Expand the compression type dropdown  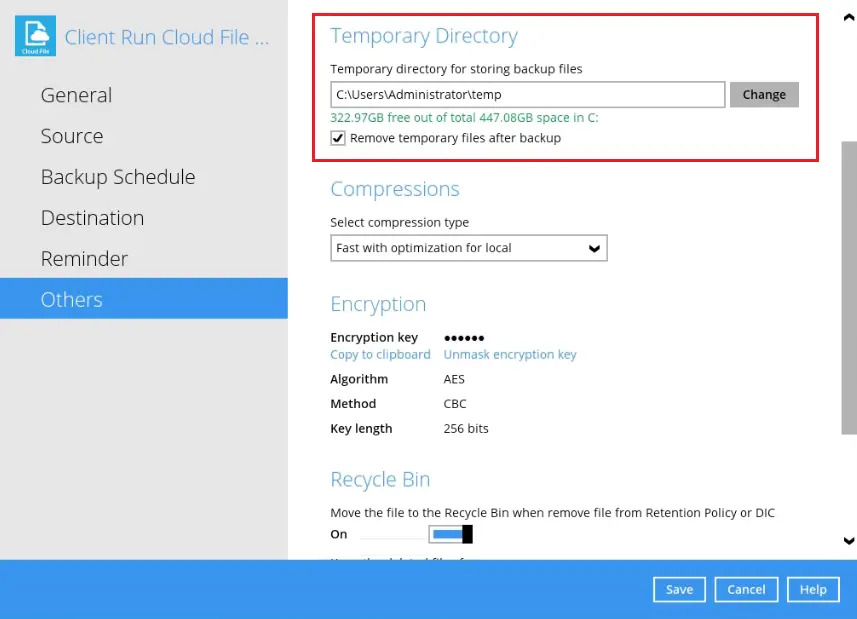pos(468,248)
